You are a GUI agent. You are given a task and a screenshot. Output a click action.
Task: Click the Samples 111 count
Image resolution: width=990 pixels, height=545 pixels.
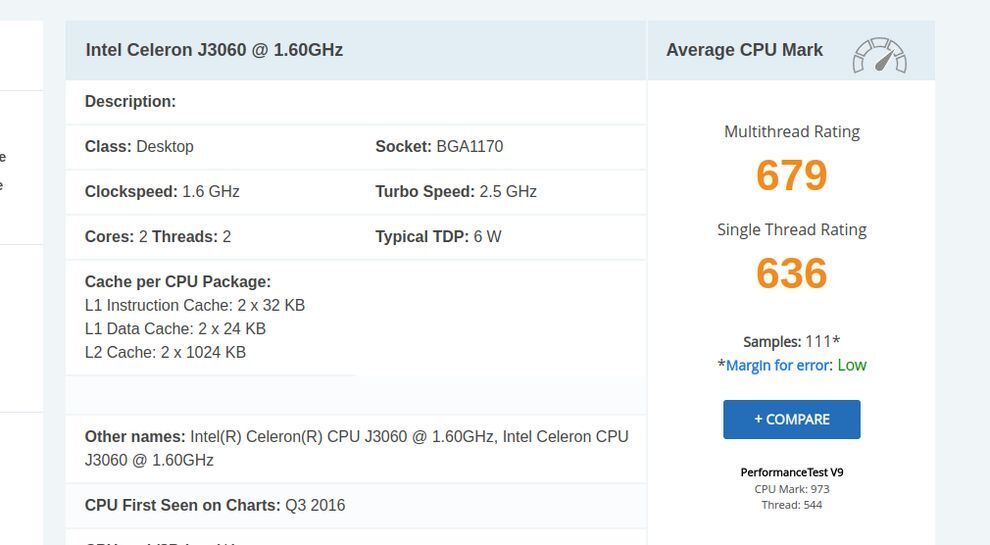791,342
